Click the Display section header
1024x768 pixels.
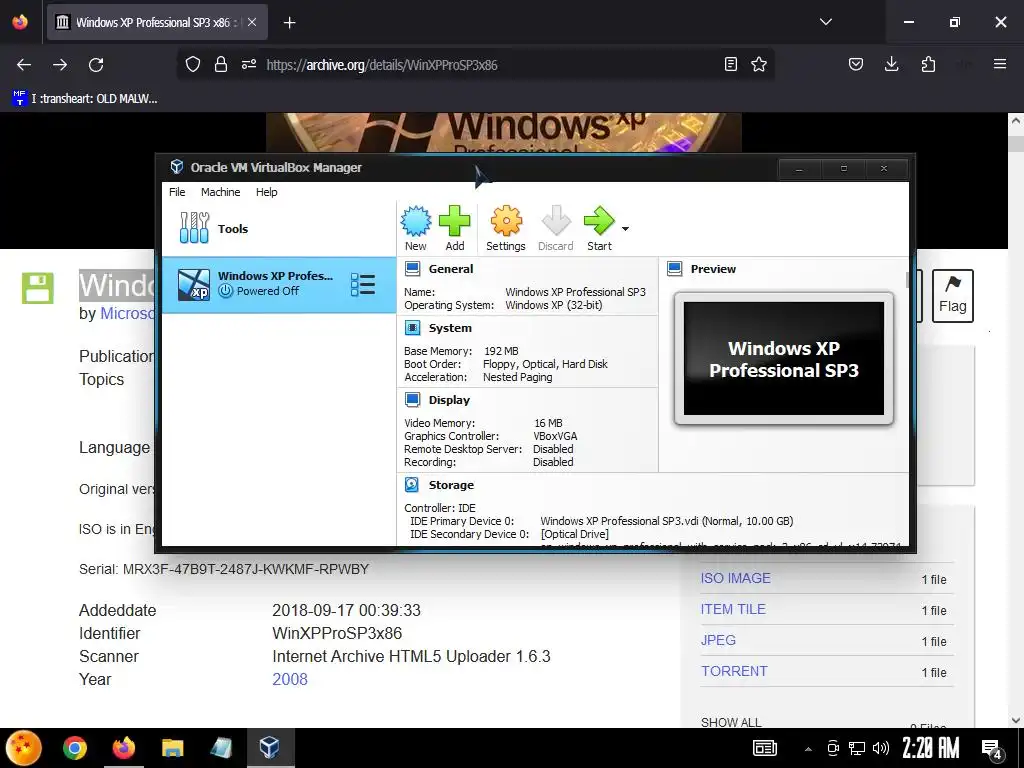449,400
